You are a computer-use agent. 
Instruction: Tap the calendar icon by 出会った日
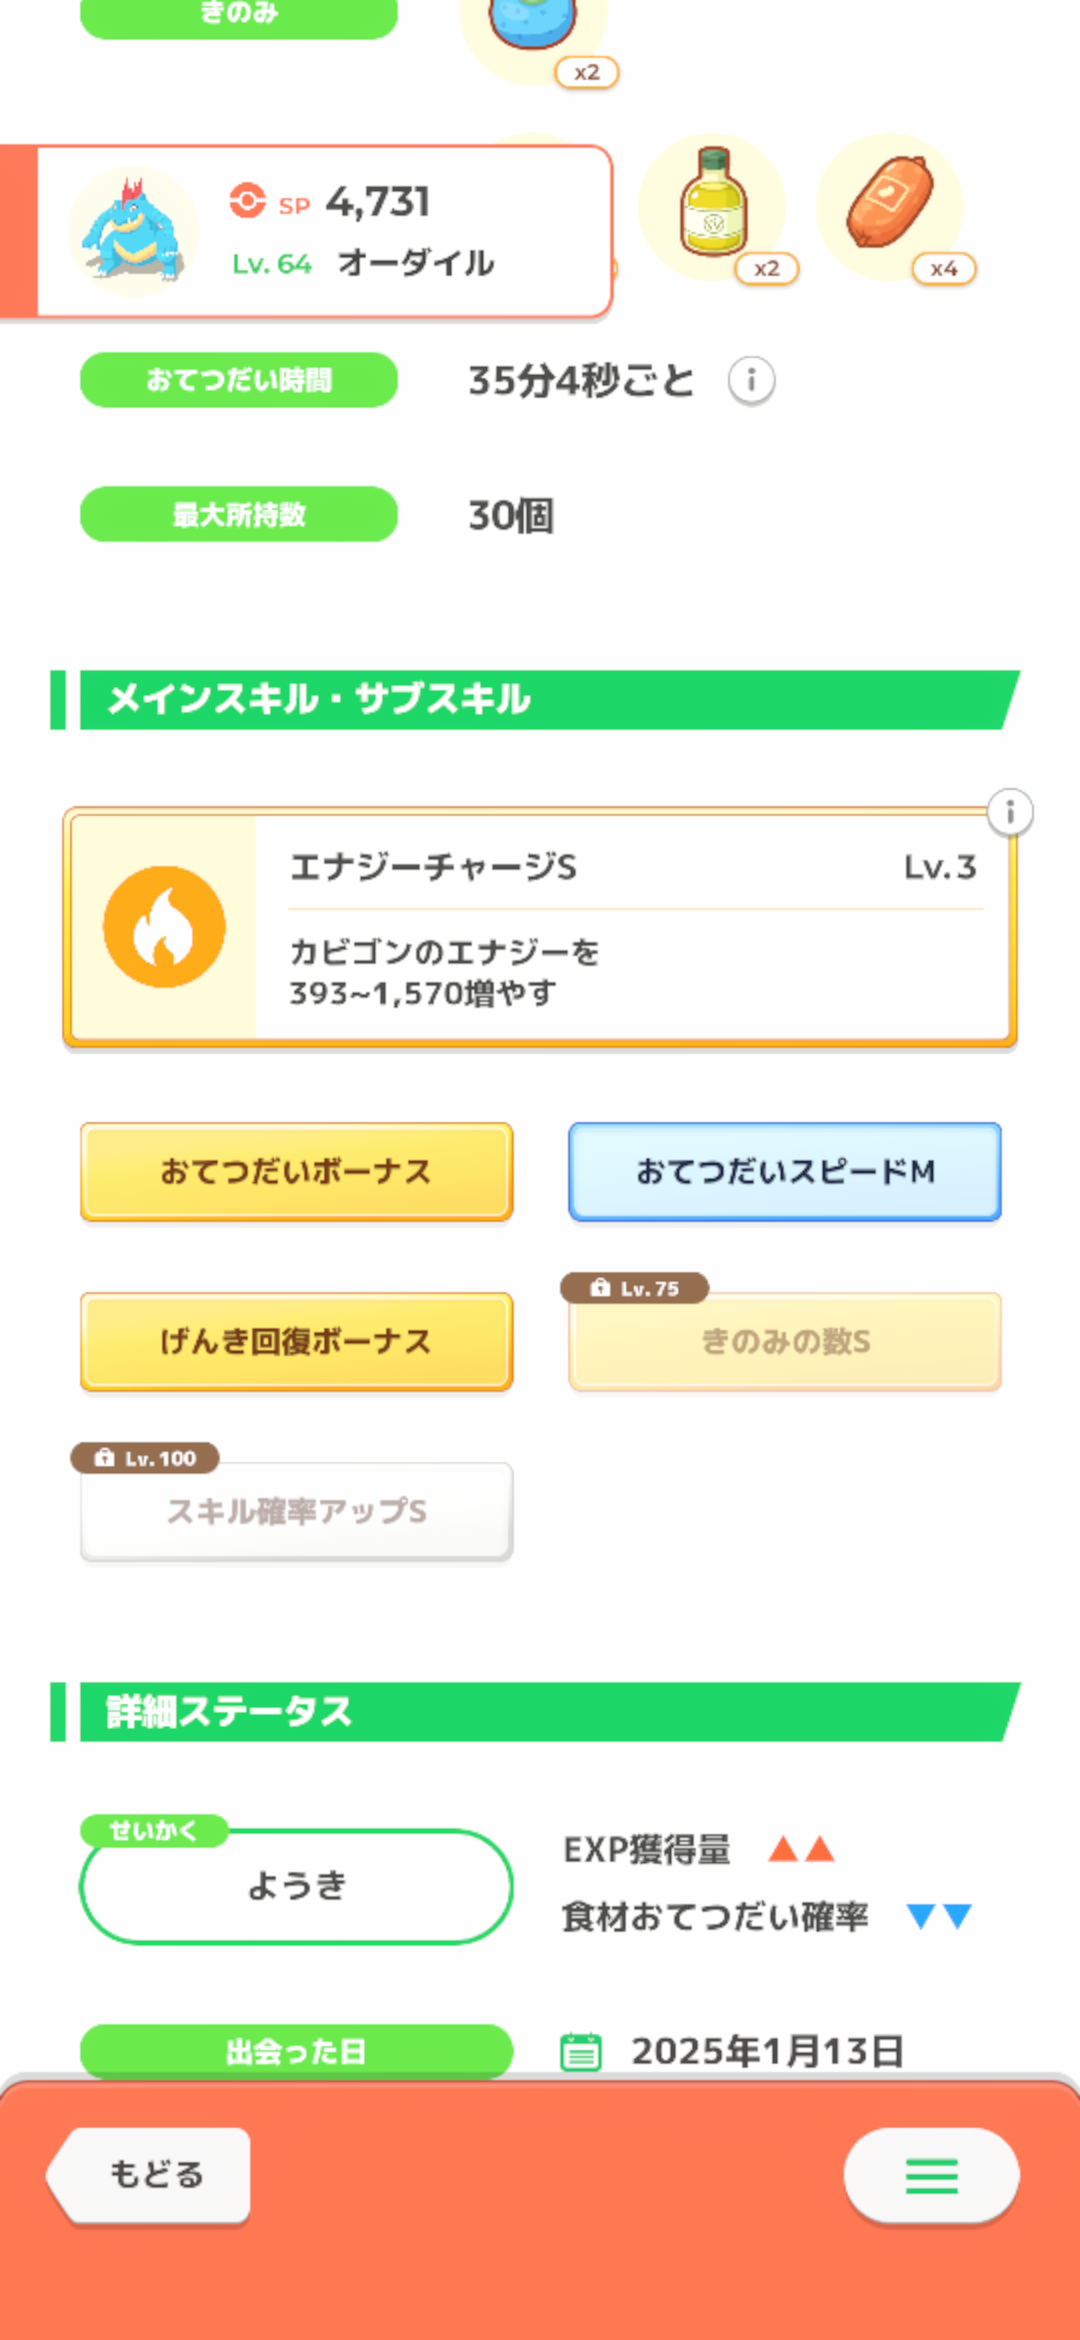(x=581, y=2051)
